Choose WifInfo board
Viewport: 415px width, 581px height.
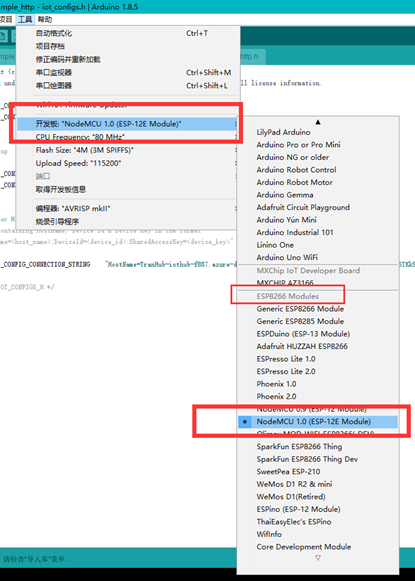318,534
